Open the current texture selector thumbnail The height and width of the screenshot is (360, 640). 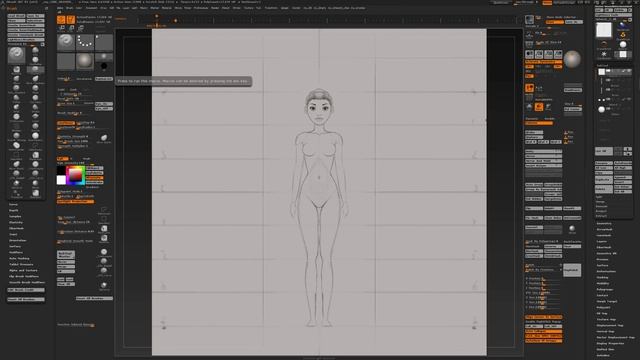click(x=66, y=62)
